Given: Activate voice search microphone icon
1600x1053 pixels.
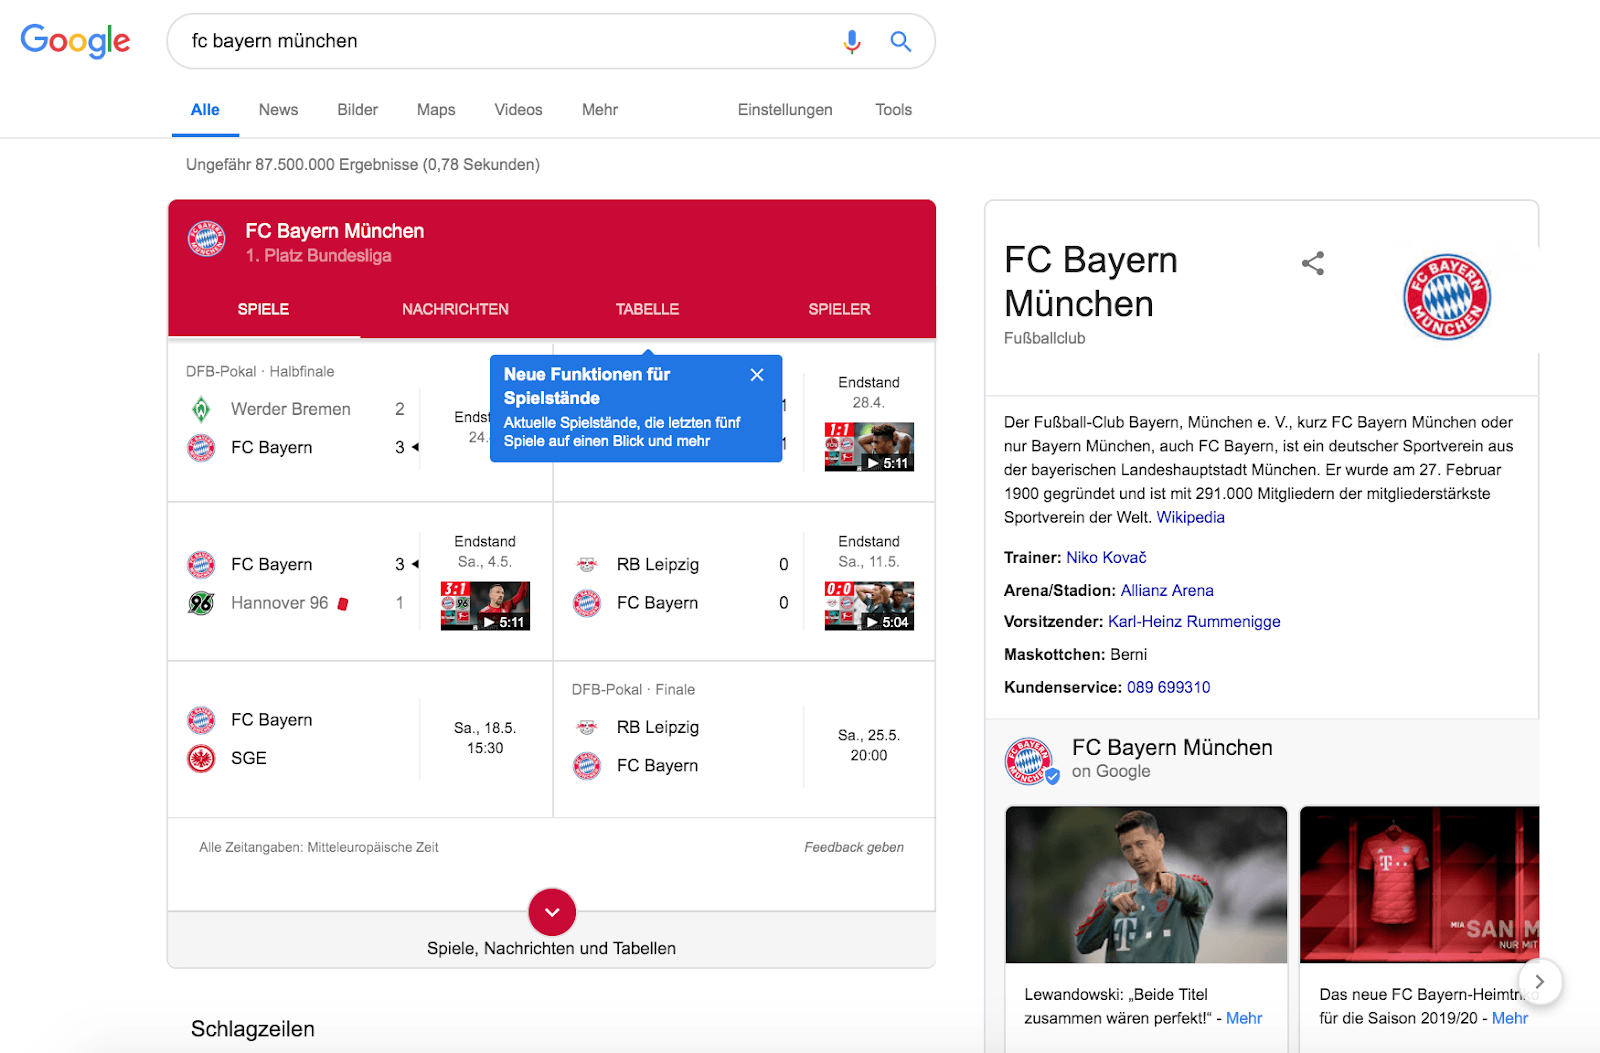Looking at the screenshot, I should (852, 41).
